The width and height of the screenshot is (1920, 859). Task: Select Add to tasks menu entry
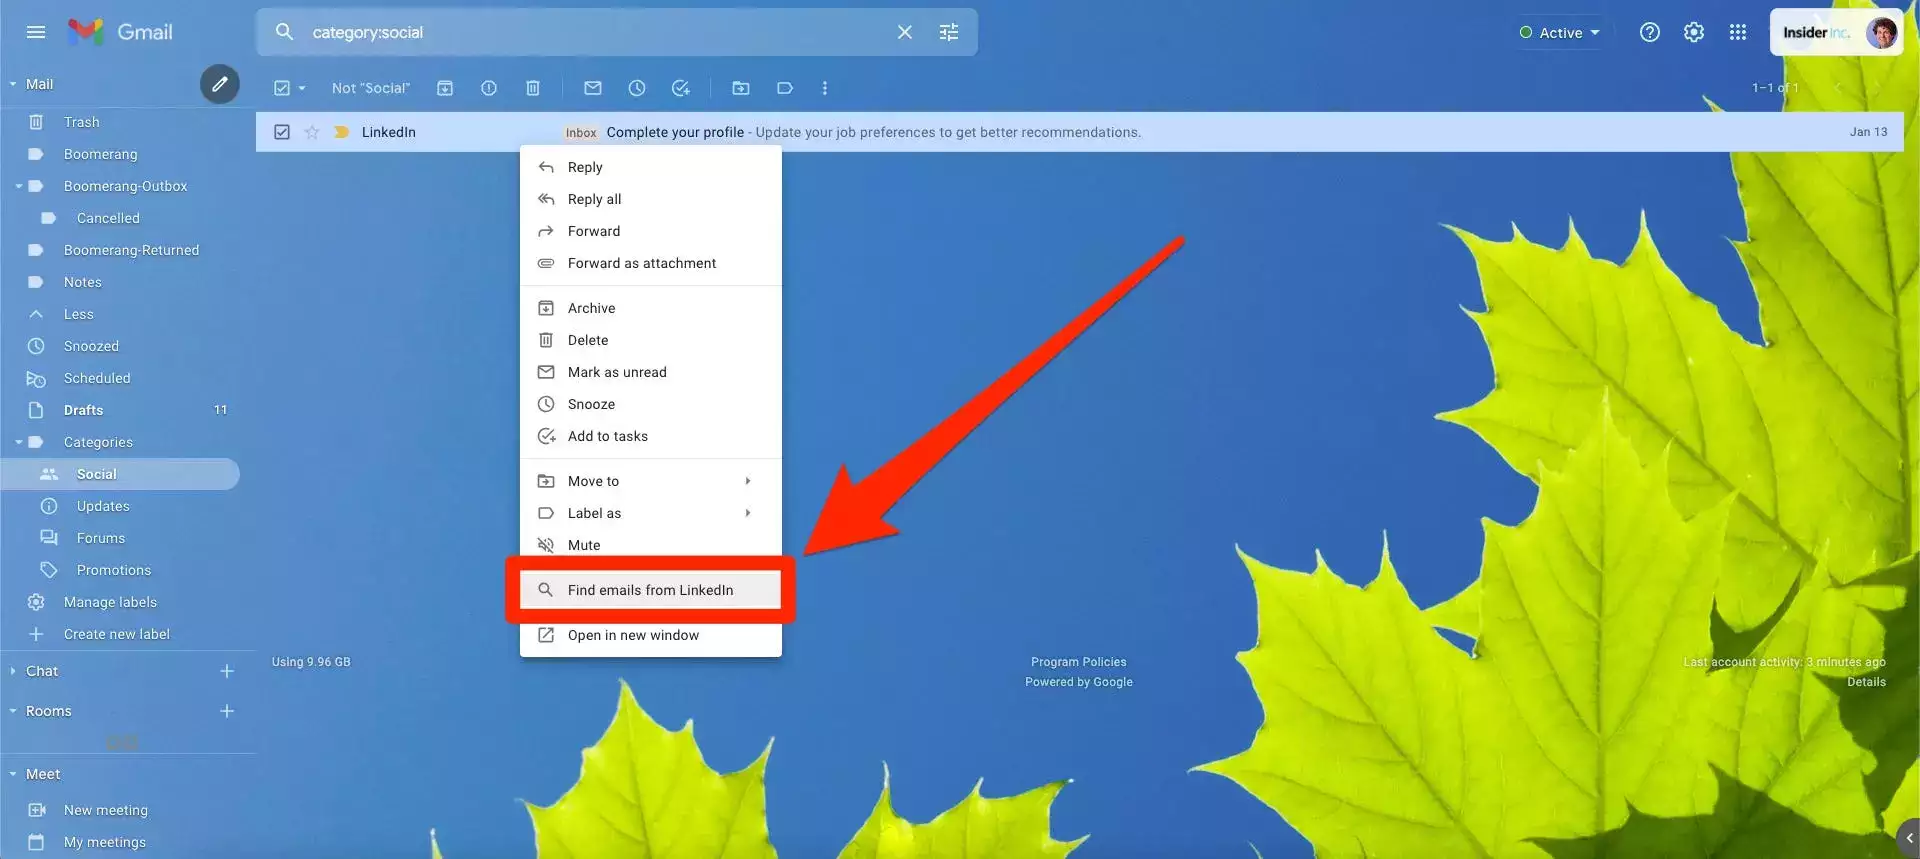click(651, 436)
